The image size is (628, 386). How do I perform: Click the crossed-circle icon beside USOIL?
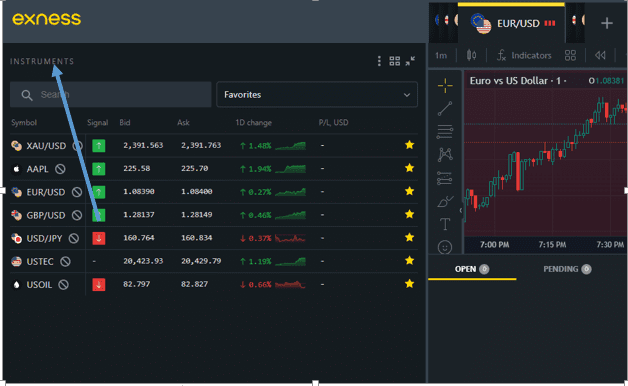[63, 285]
